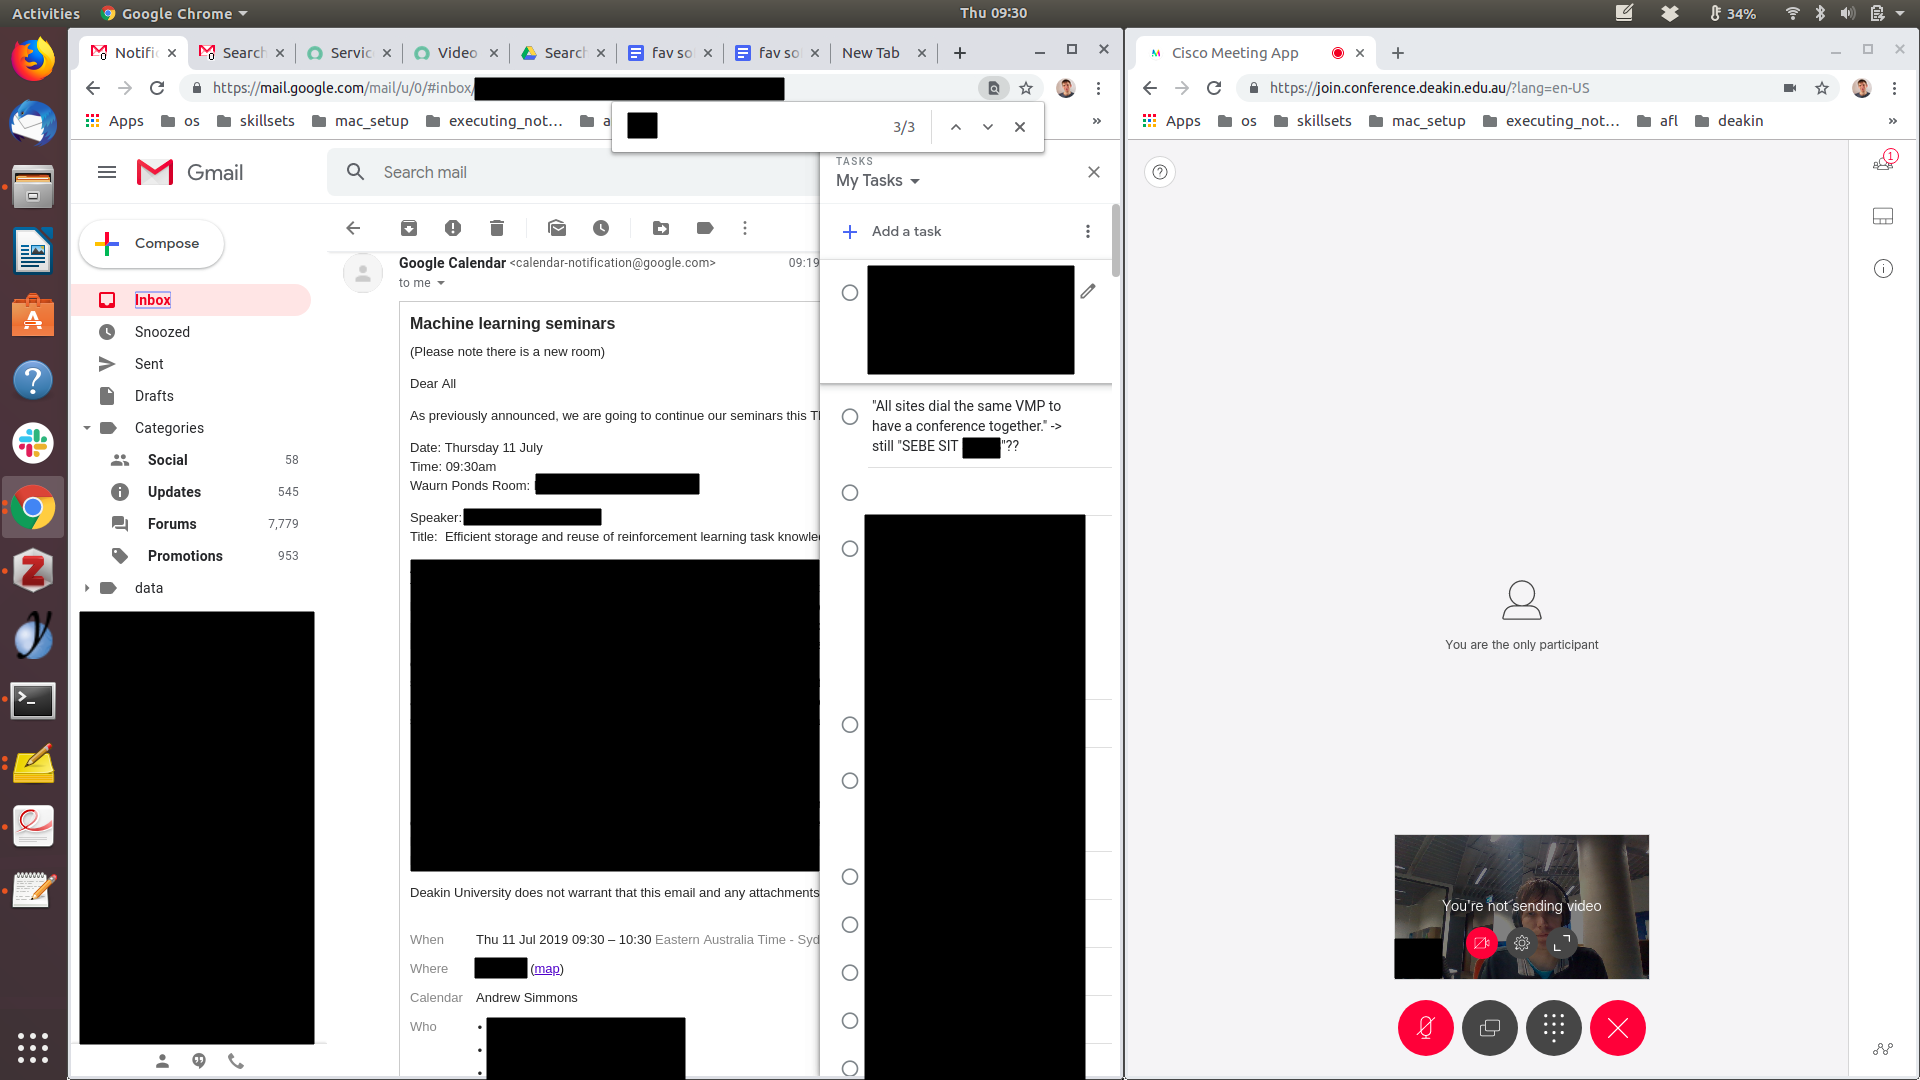Open the map link next to Where
This screenshot has height=1080, width=1920.
pyautogui.click(x=547, y=969)
